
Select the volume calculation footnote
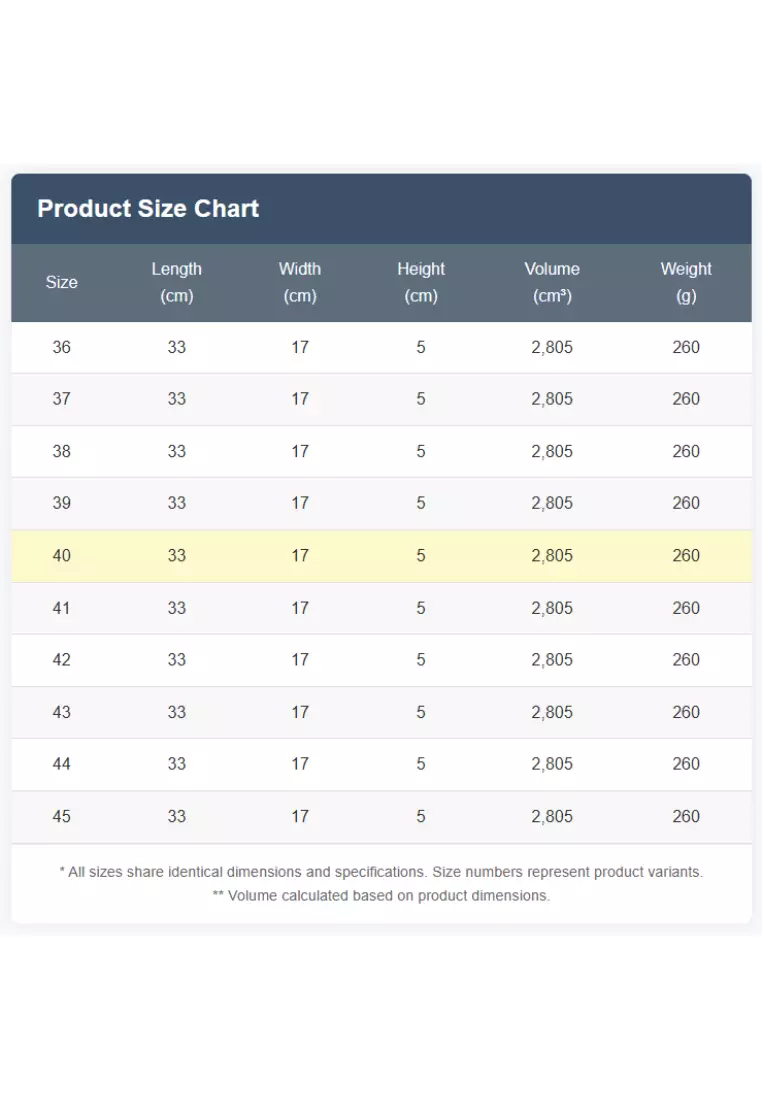381,896
